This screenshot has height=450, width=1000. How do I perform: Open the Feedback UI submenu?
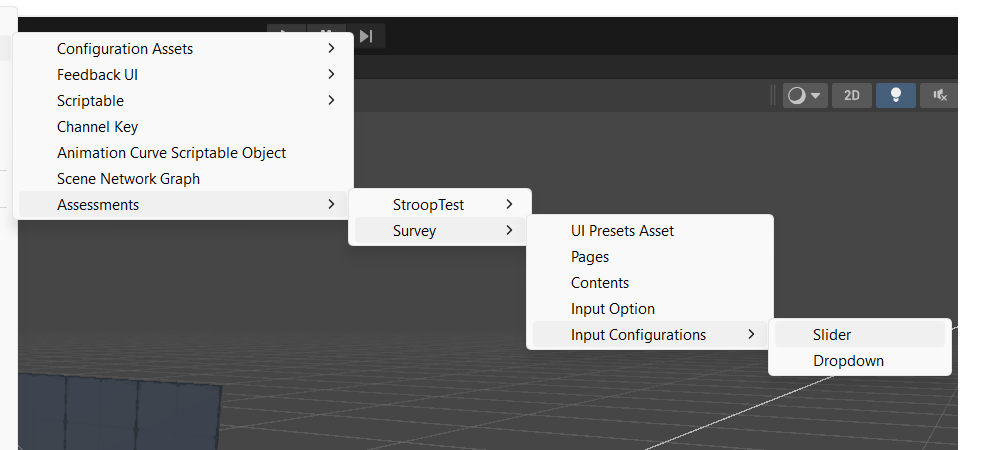183,75
